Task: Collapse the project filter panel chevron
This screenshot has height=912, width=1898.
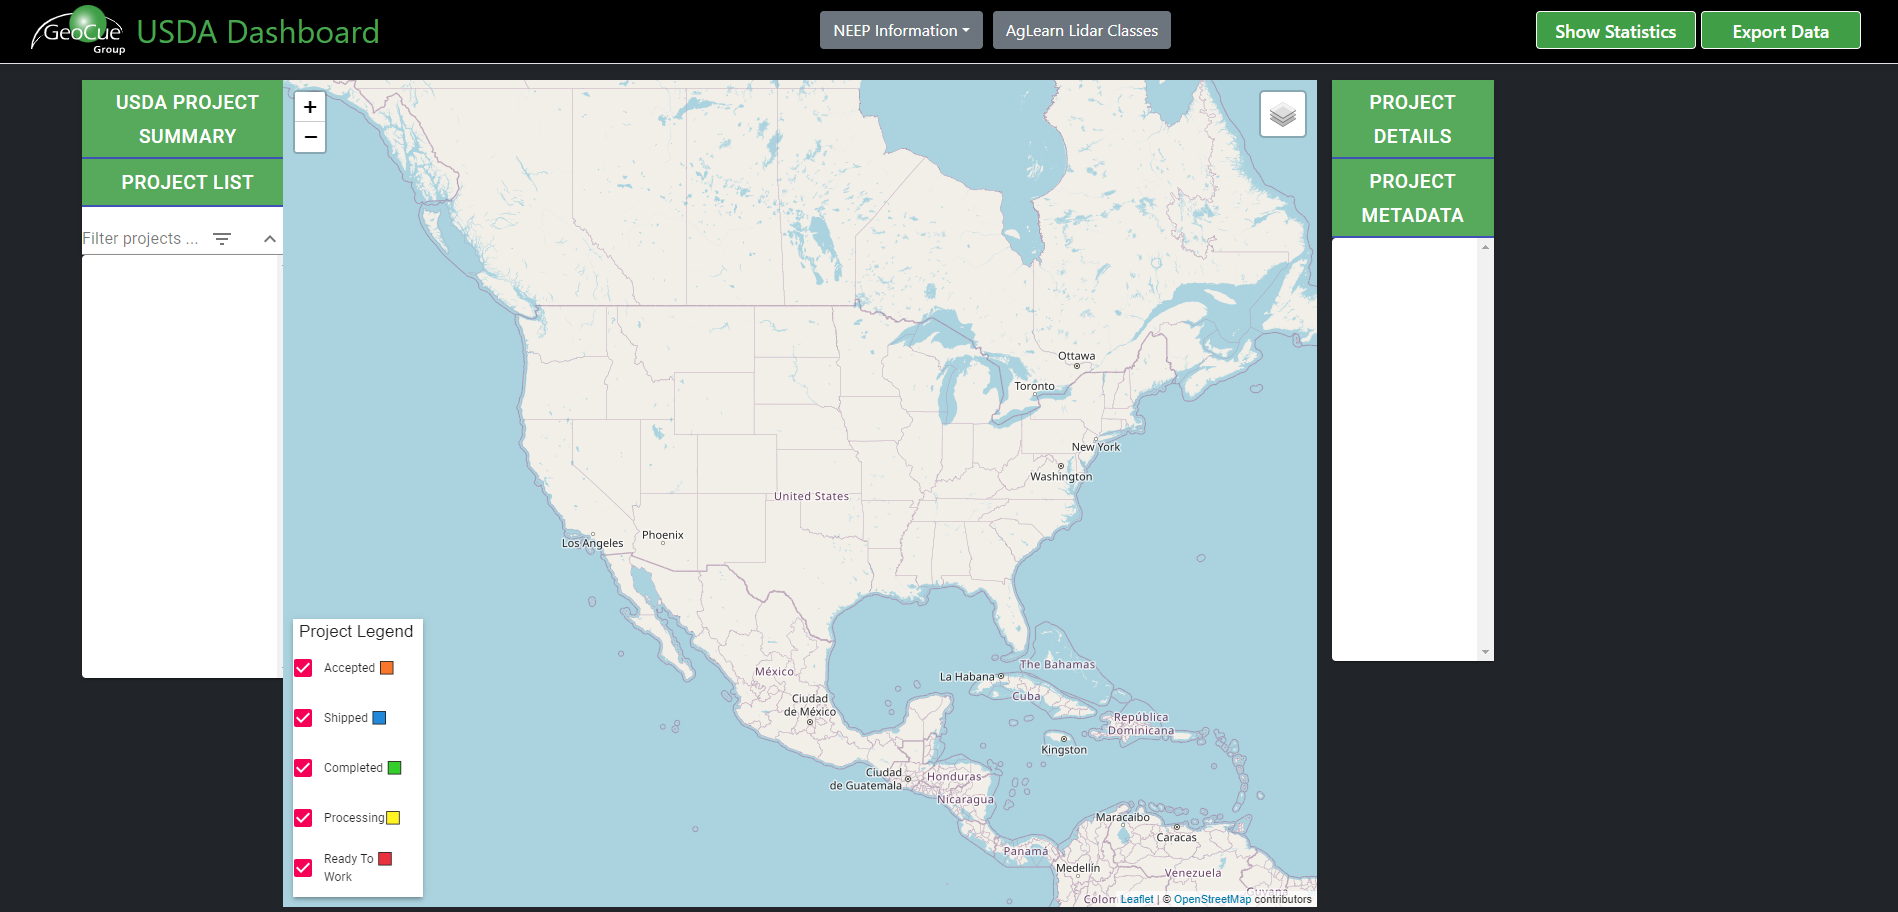Action: 269,238
